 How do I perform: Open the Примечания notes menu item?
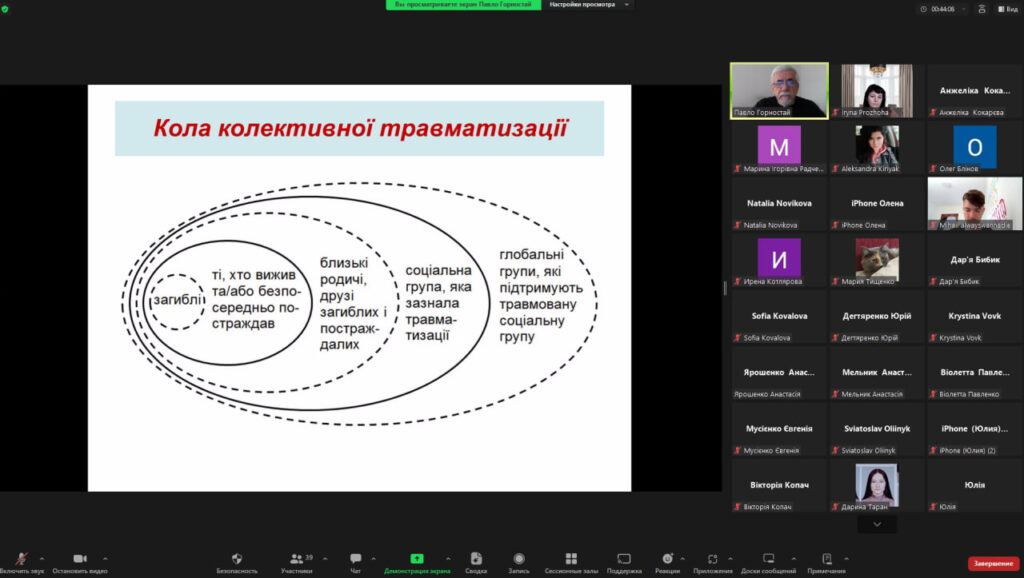pyautogui.click(x=826, y=561)
